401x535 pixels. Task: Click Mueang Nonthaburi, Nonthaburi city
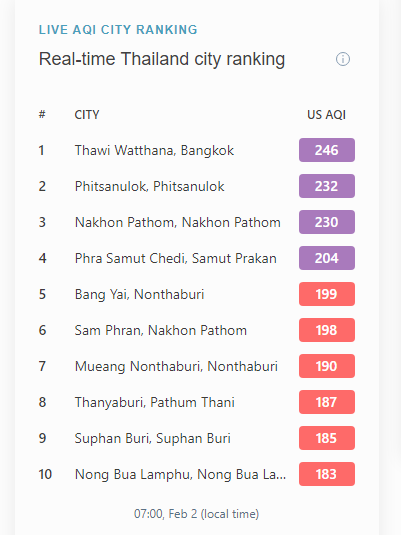pos(176,366)
